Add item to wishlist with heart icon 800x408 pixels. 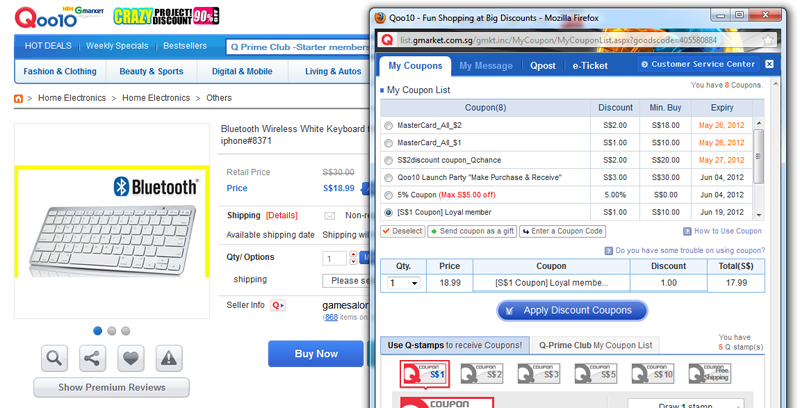131,357
